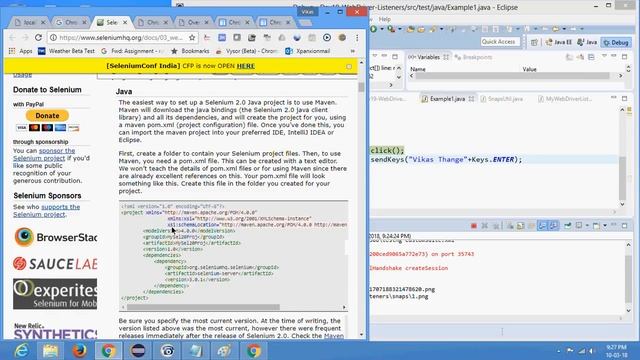
Task: Show the hidden bookmarks overflow chevron
Action: coord(352,51)
